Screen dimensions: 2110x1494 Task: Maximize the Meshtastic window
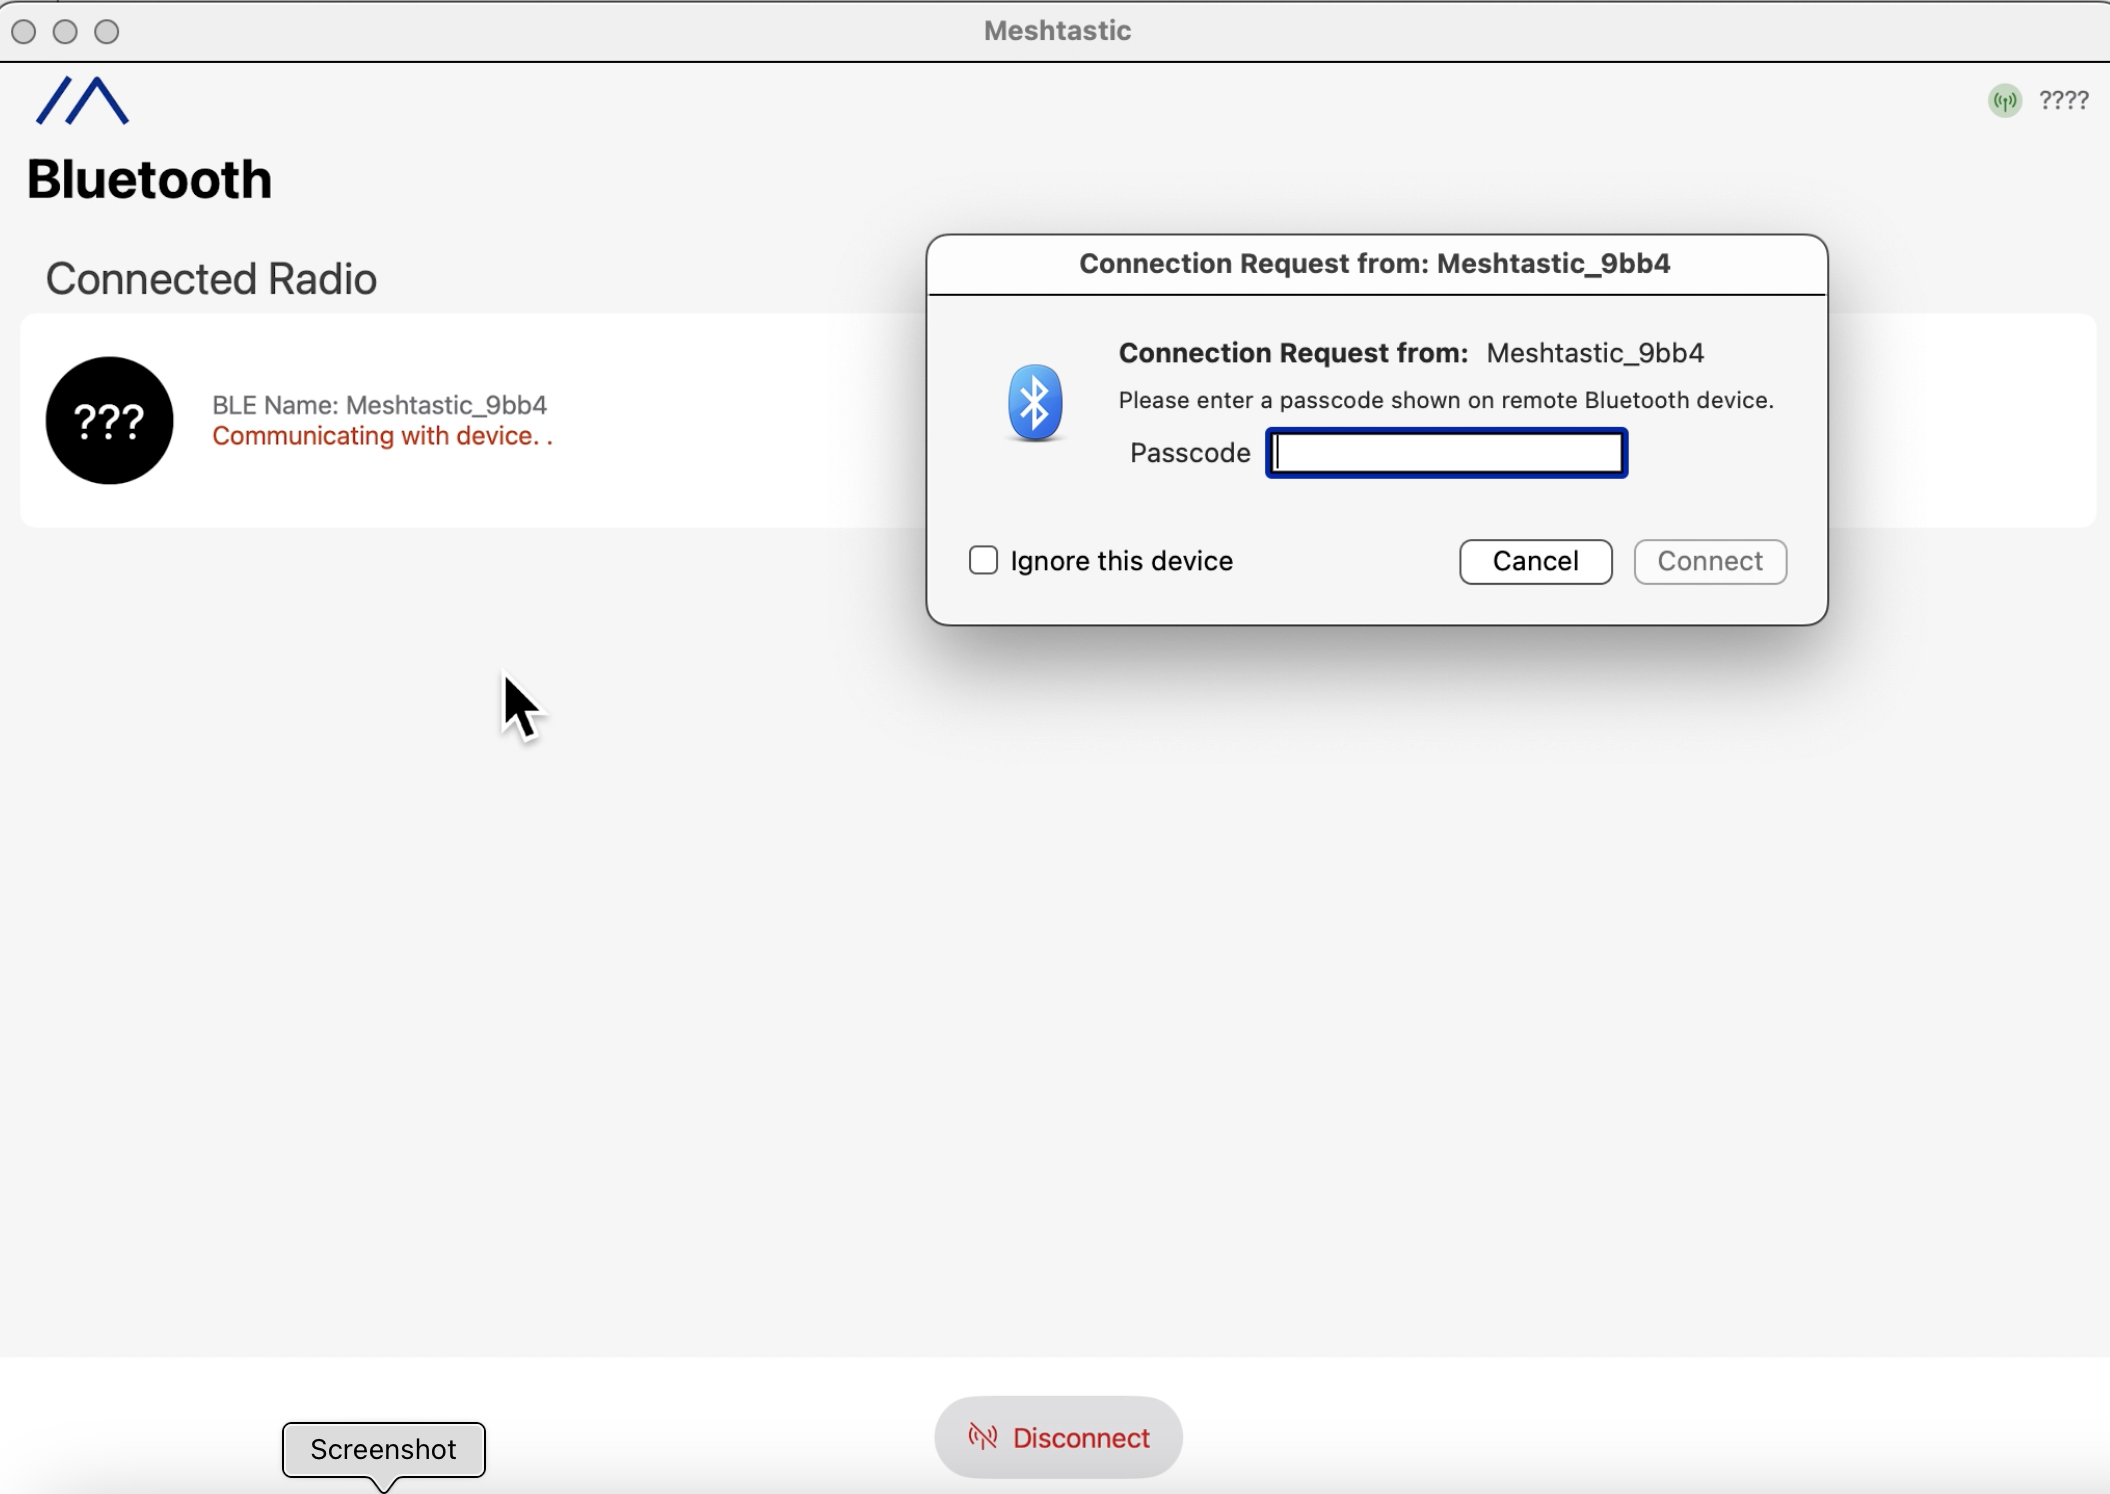click(x=107, y=32)
